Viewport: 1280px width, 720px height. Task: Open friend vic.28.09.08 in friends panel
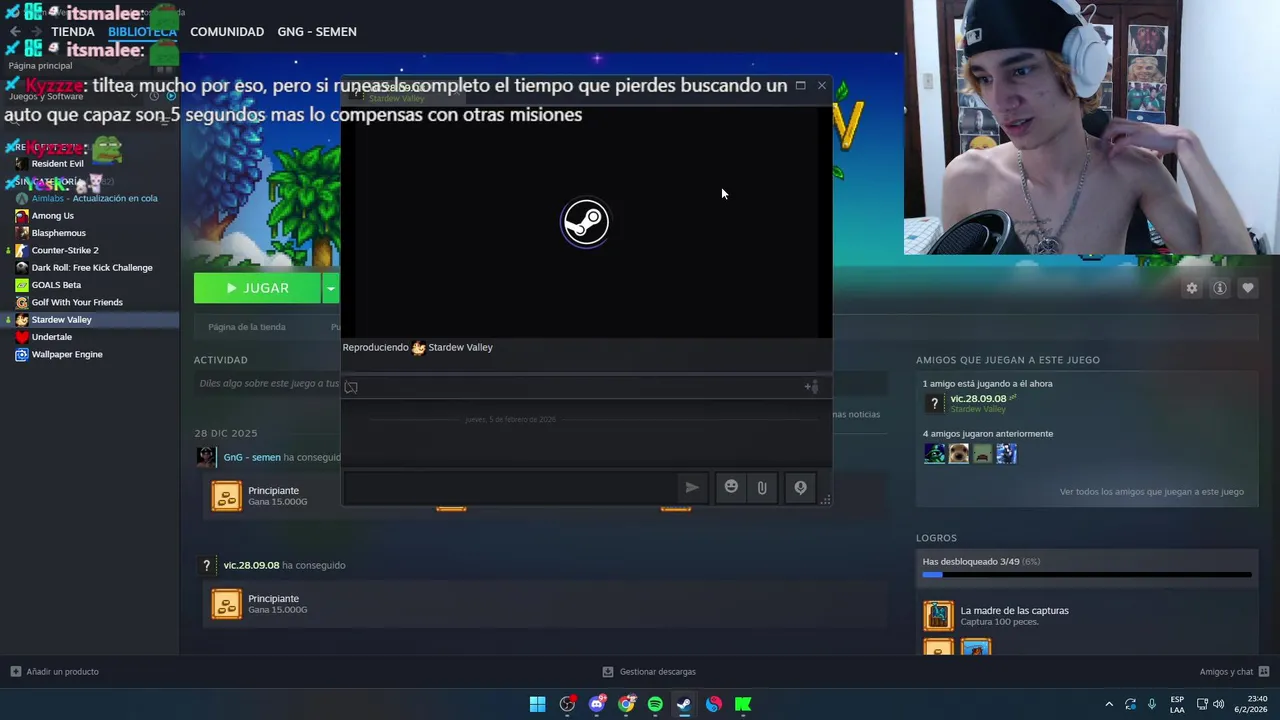(978, 399)
